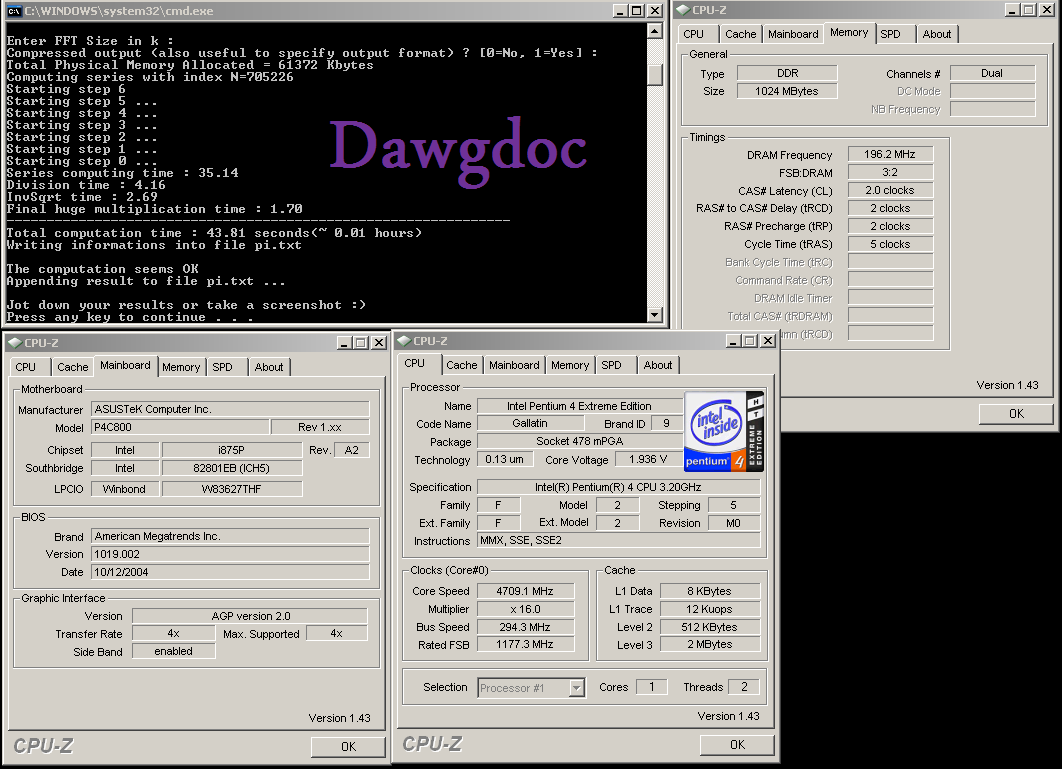Viewport: 1062px width, 769px height.
Task: Click the Socket 478 mPGA package field
Action: pyautogui.click(x=580, y=441)
